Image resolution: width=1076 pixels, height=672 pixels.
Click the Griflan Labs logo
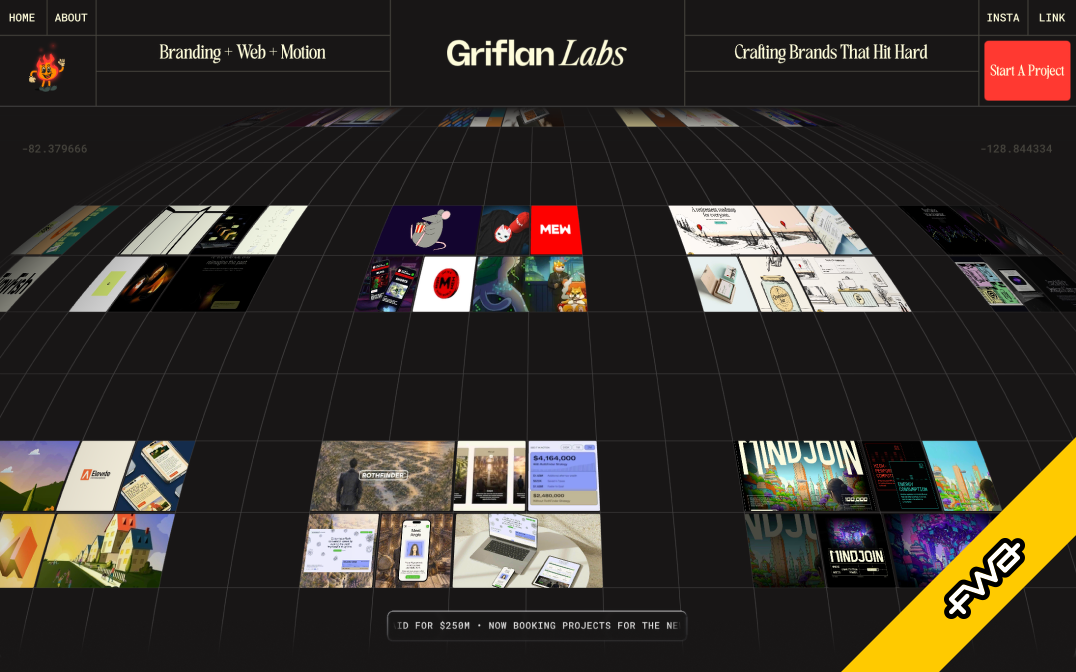click(x=536, y=54)
